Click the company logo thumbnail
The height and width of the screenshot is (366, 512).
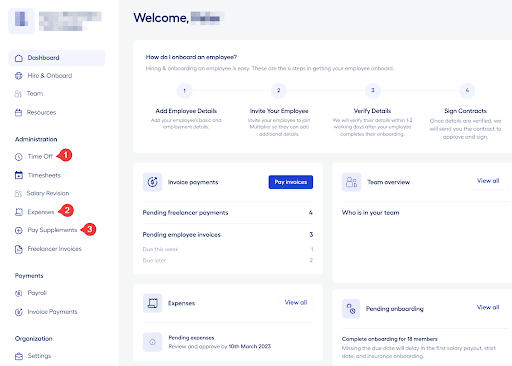coord(21,21)
